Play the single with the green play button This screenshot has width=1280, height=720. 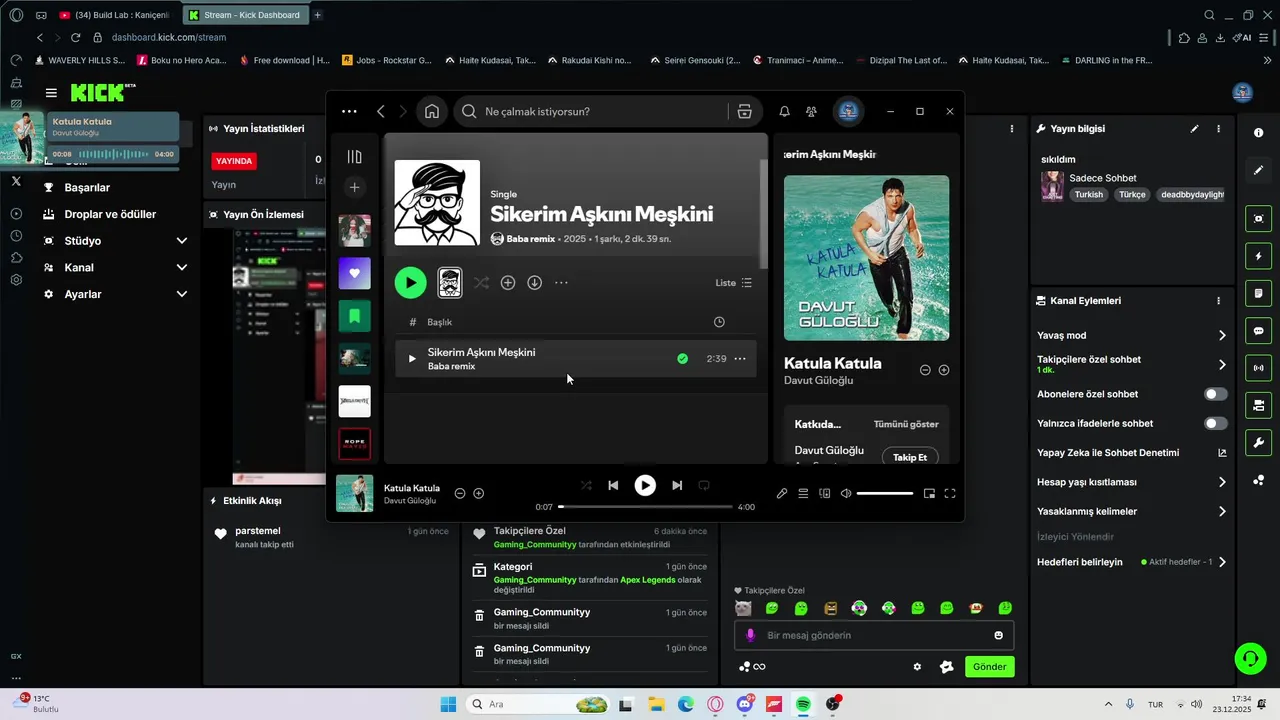coord(410,283)
